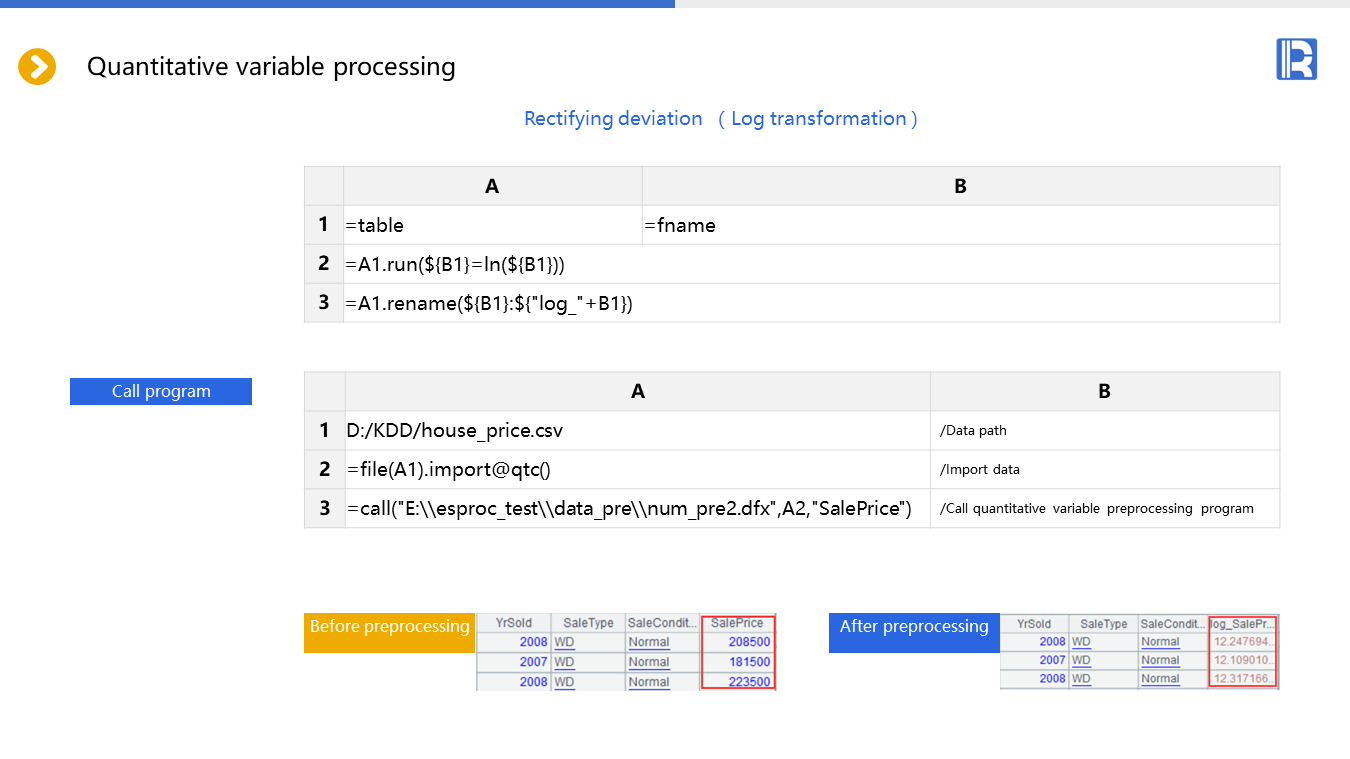The width and height of the screenshot is (1350, 759).
Task: Select the '=file(A1).import@qtc()' cell
Action: coord(638,469)
